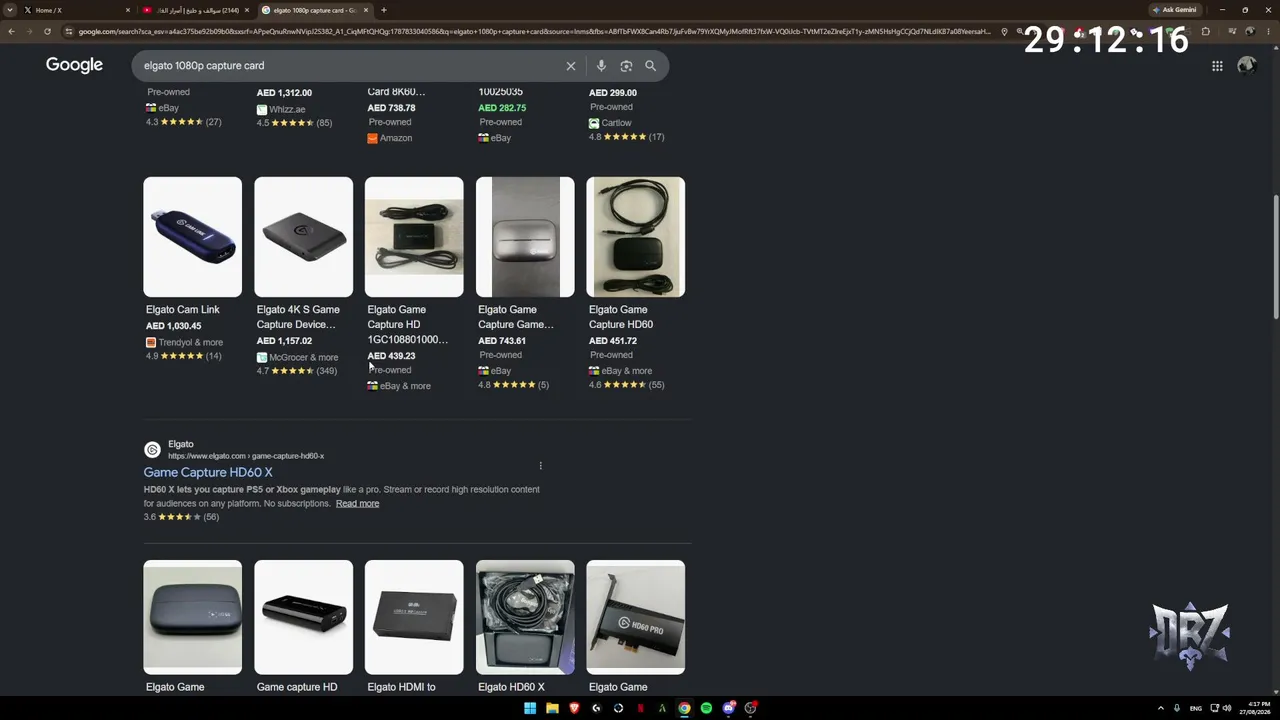
Task: Click the address bar URL
Action: coord(535,31)
